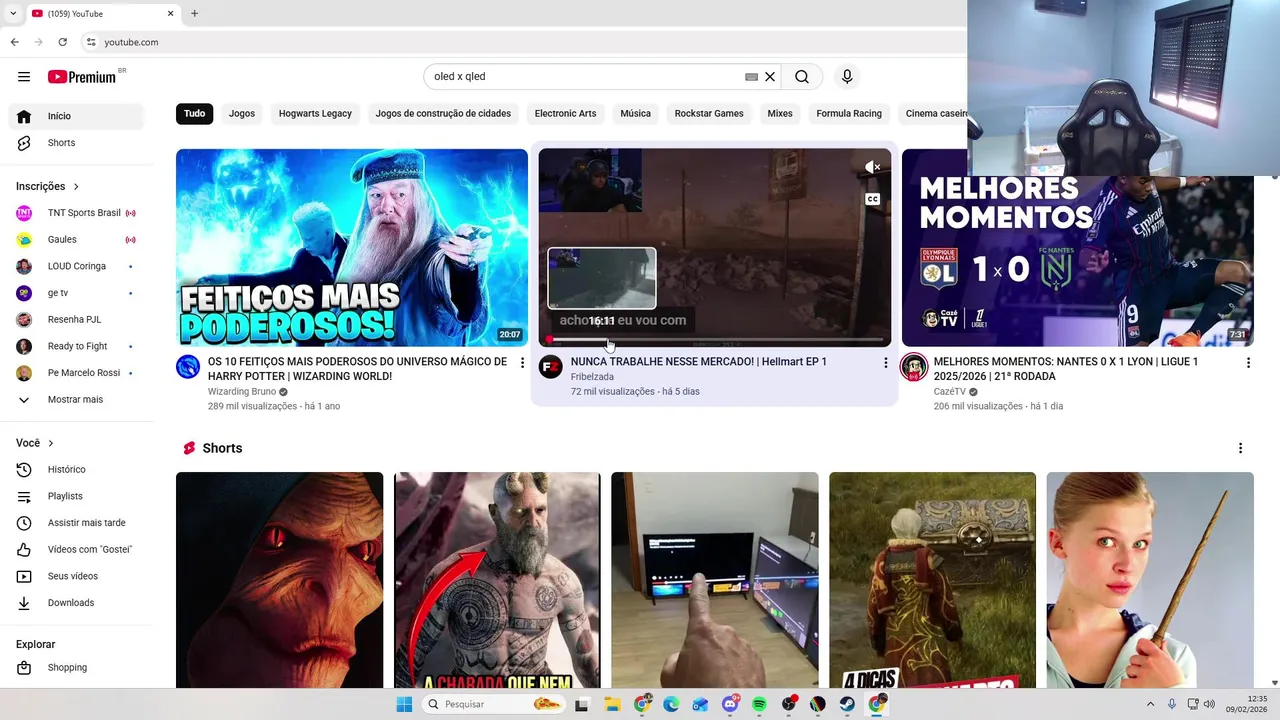Select the Música filter chip
This screenshot has height=720, width=1280.
(x=635, y=114)
